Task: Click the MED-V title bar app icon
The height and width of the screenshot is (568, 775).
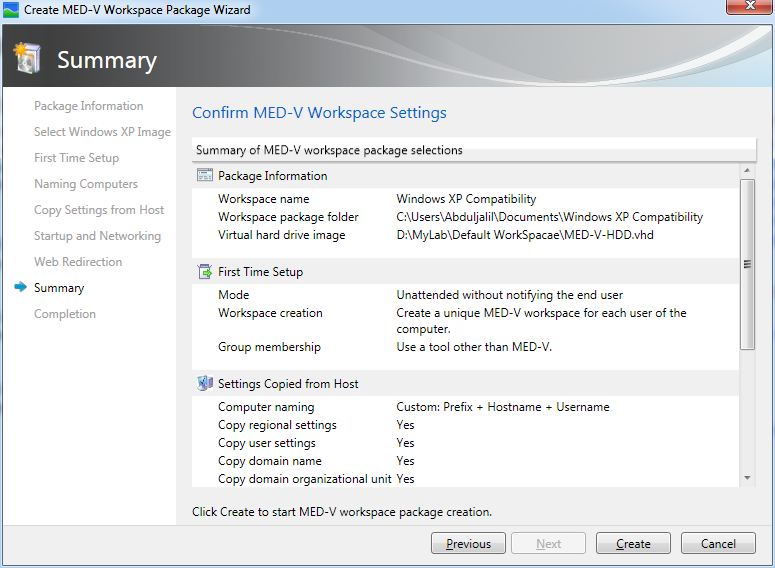Action: pos(11,10)
